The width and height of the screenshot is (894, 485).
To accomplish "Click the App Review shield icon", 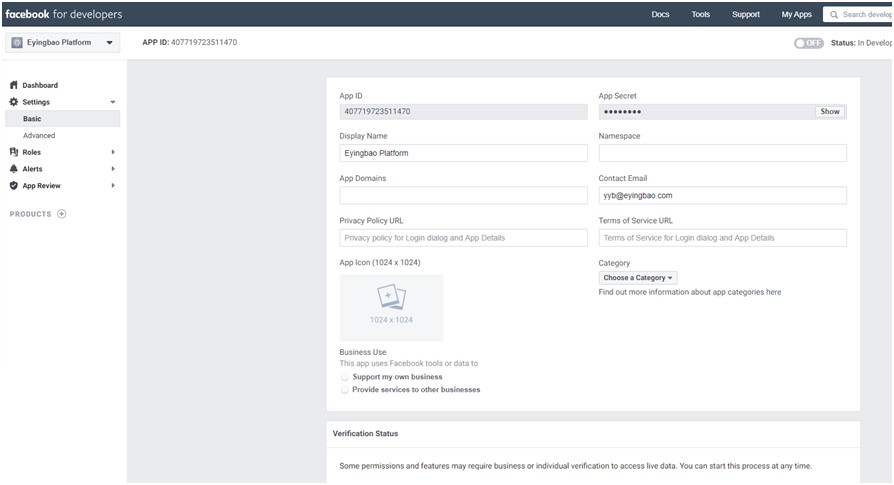I will point(14,186).
